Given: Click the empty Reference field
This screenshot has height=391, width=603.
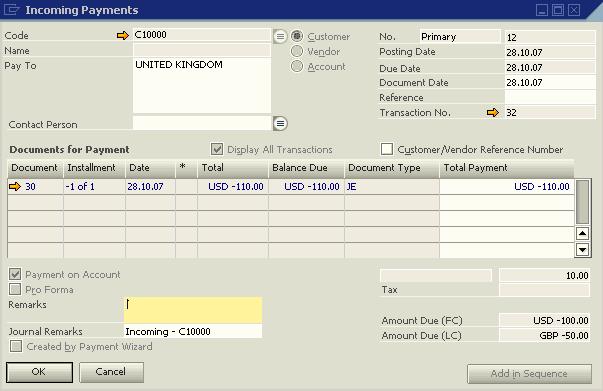Looking at the screenshot, I should tap(550, 97).
